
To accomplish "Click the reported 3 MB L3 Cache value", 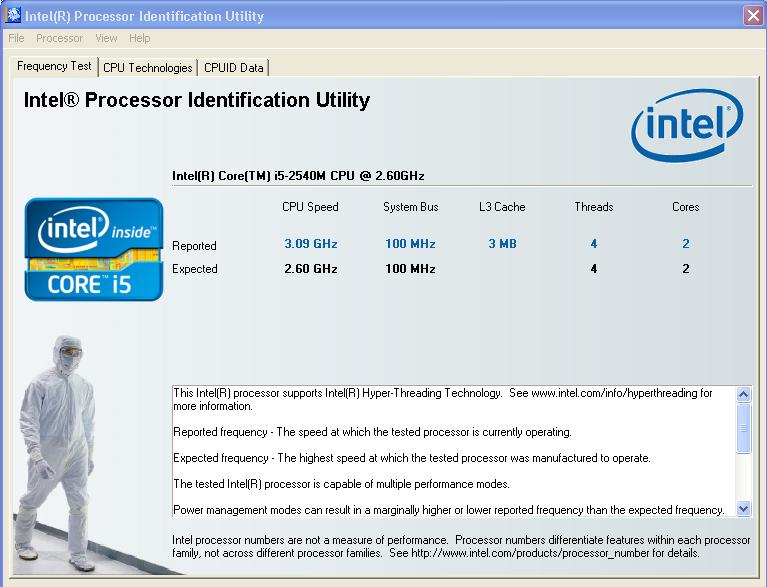I will click(x=502, y=244).
